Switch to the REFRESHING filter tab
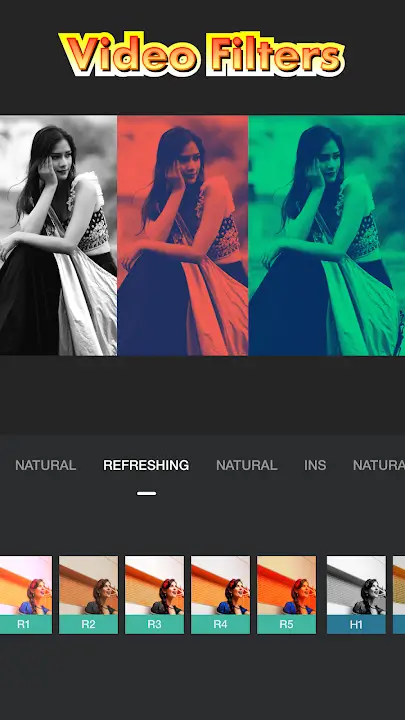This screenshot has height=720, width=405. point(146,465)
